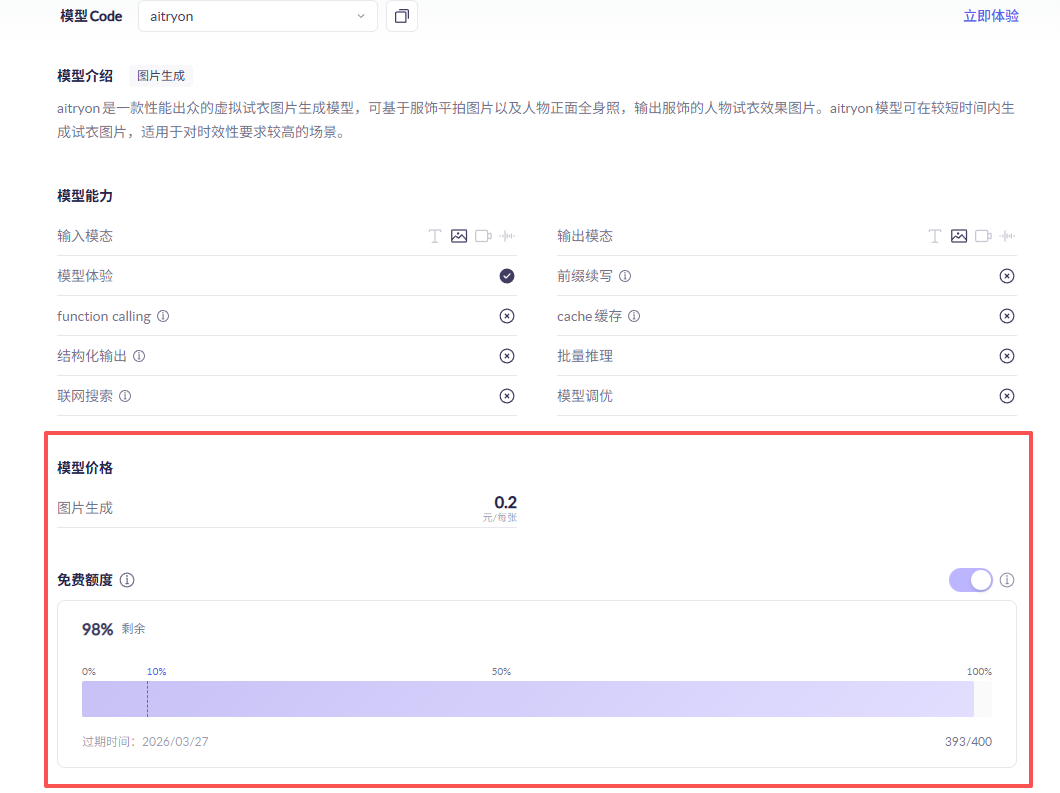Click the 立即体验 link
Image resolution: width=1060 pixels, height=793 pixels.
[990, 16]
